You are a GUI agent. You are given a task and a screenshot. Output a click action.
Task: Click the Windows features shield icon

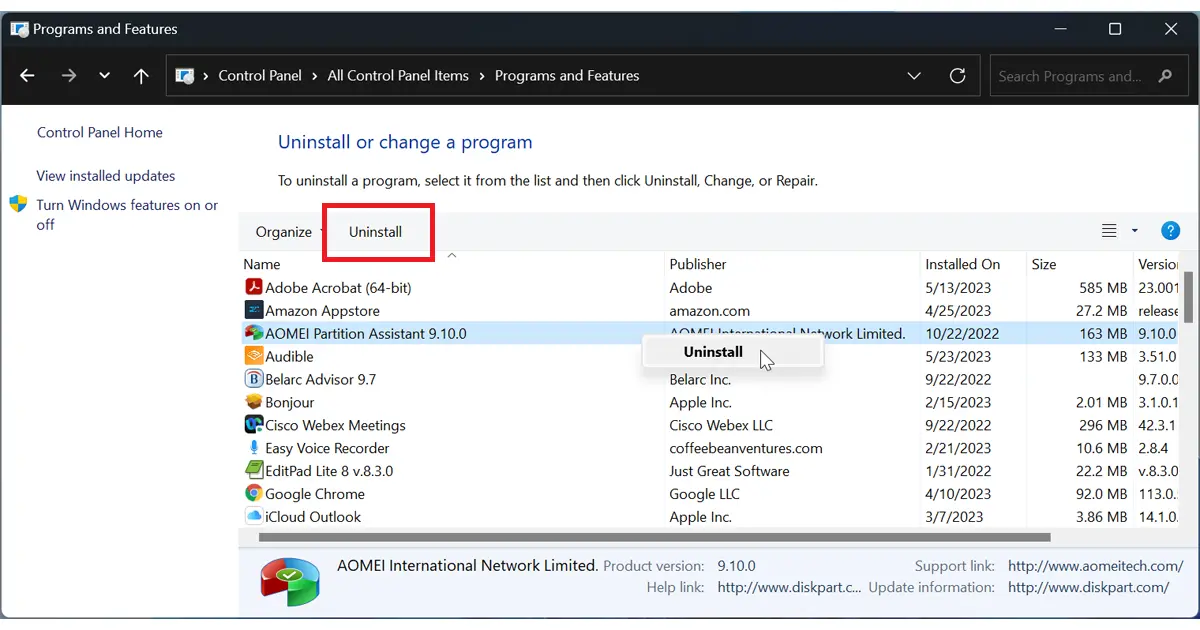(x=18, y=204)
